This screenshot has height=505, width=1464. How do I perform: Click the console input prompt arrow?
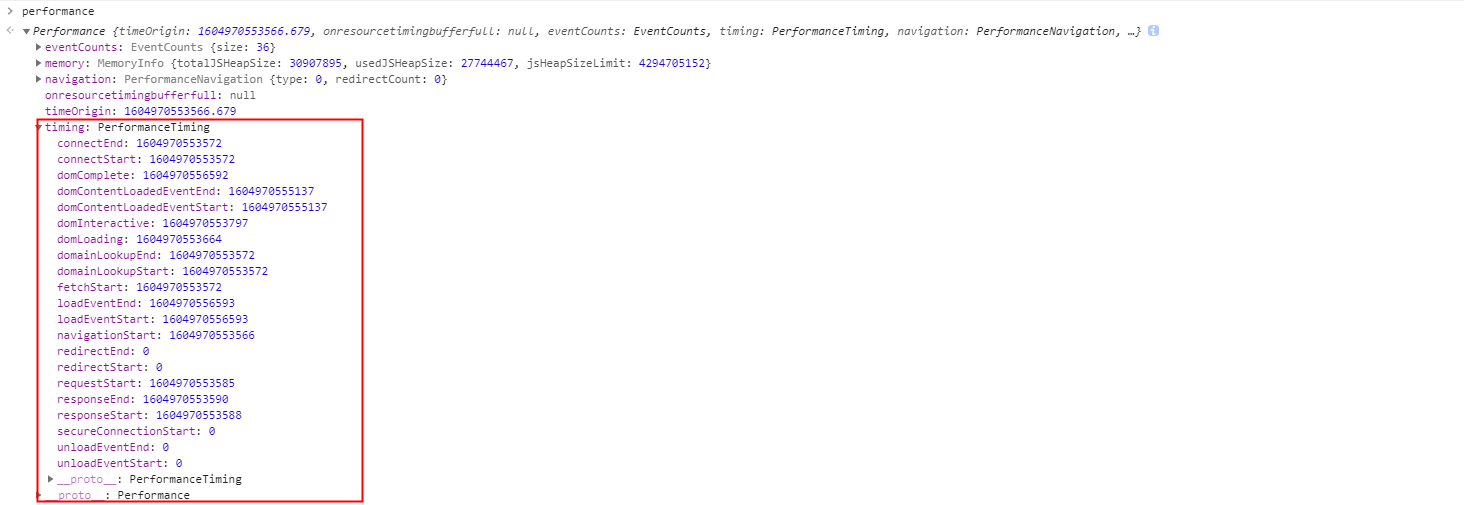[x=9, y=11]
